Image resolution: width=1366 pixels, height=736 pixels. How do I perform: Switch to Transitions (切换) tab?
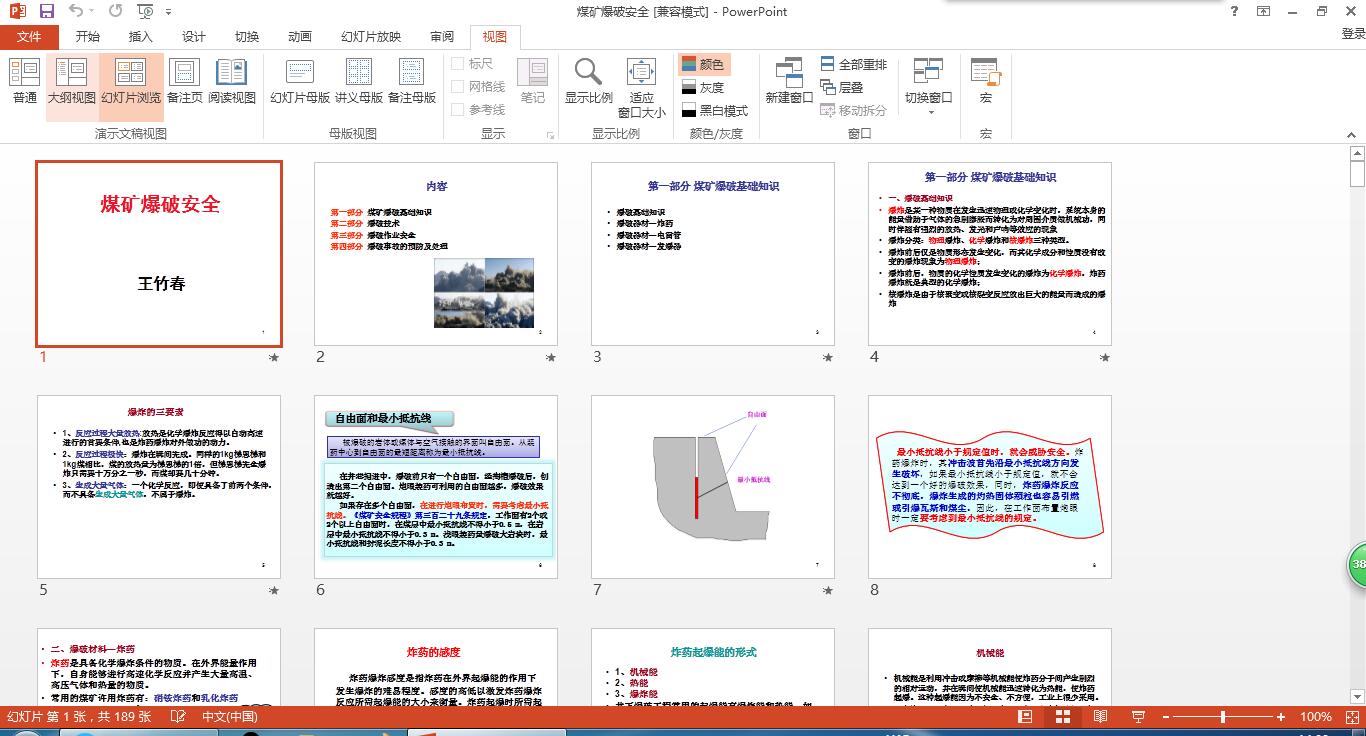pyautogui.click(x=247, y=37)
